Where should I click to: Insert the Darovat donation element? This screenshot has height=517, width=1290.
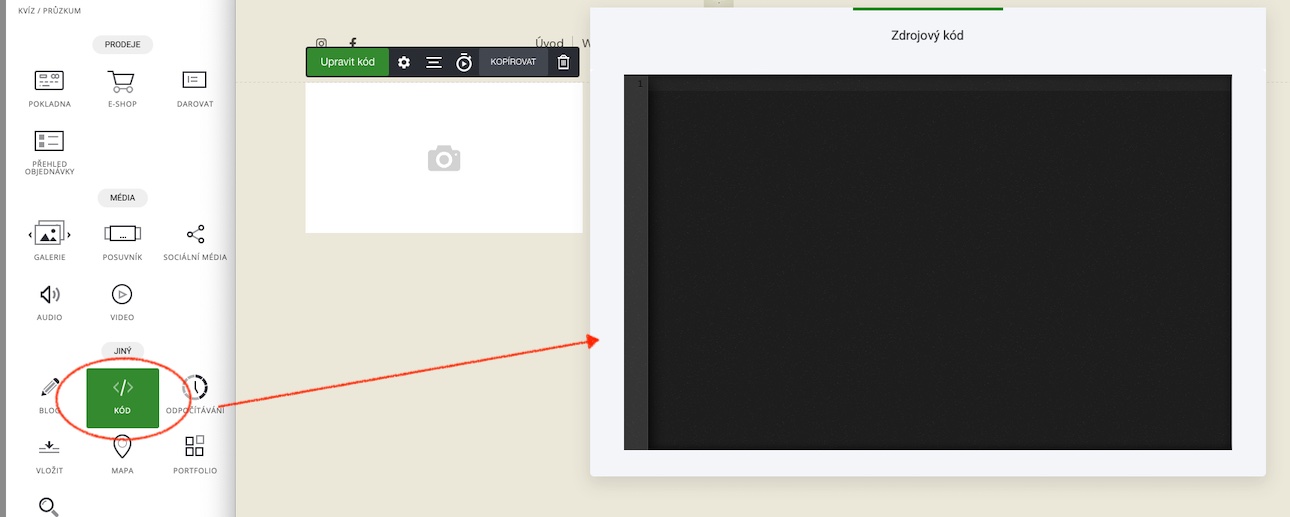pos(195,89)
